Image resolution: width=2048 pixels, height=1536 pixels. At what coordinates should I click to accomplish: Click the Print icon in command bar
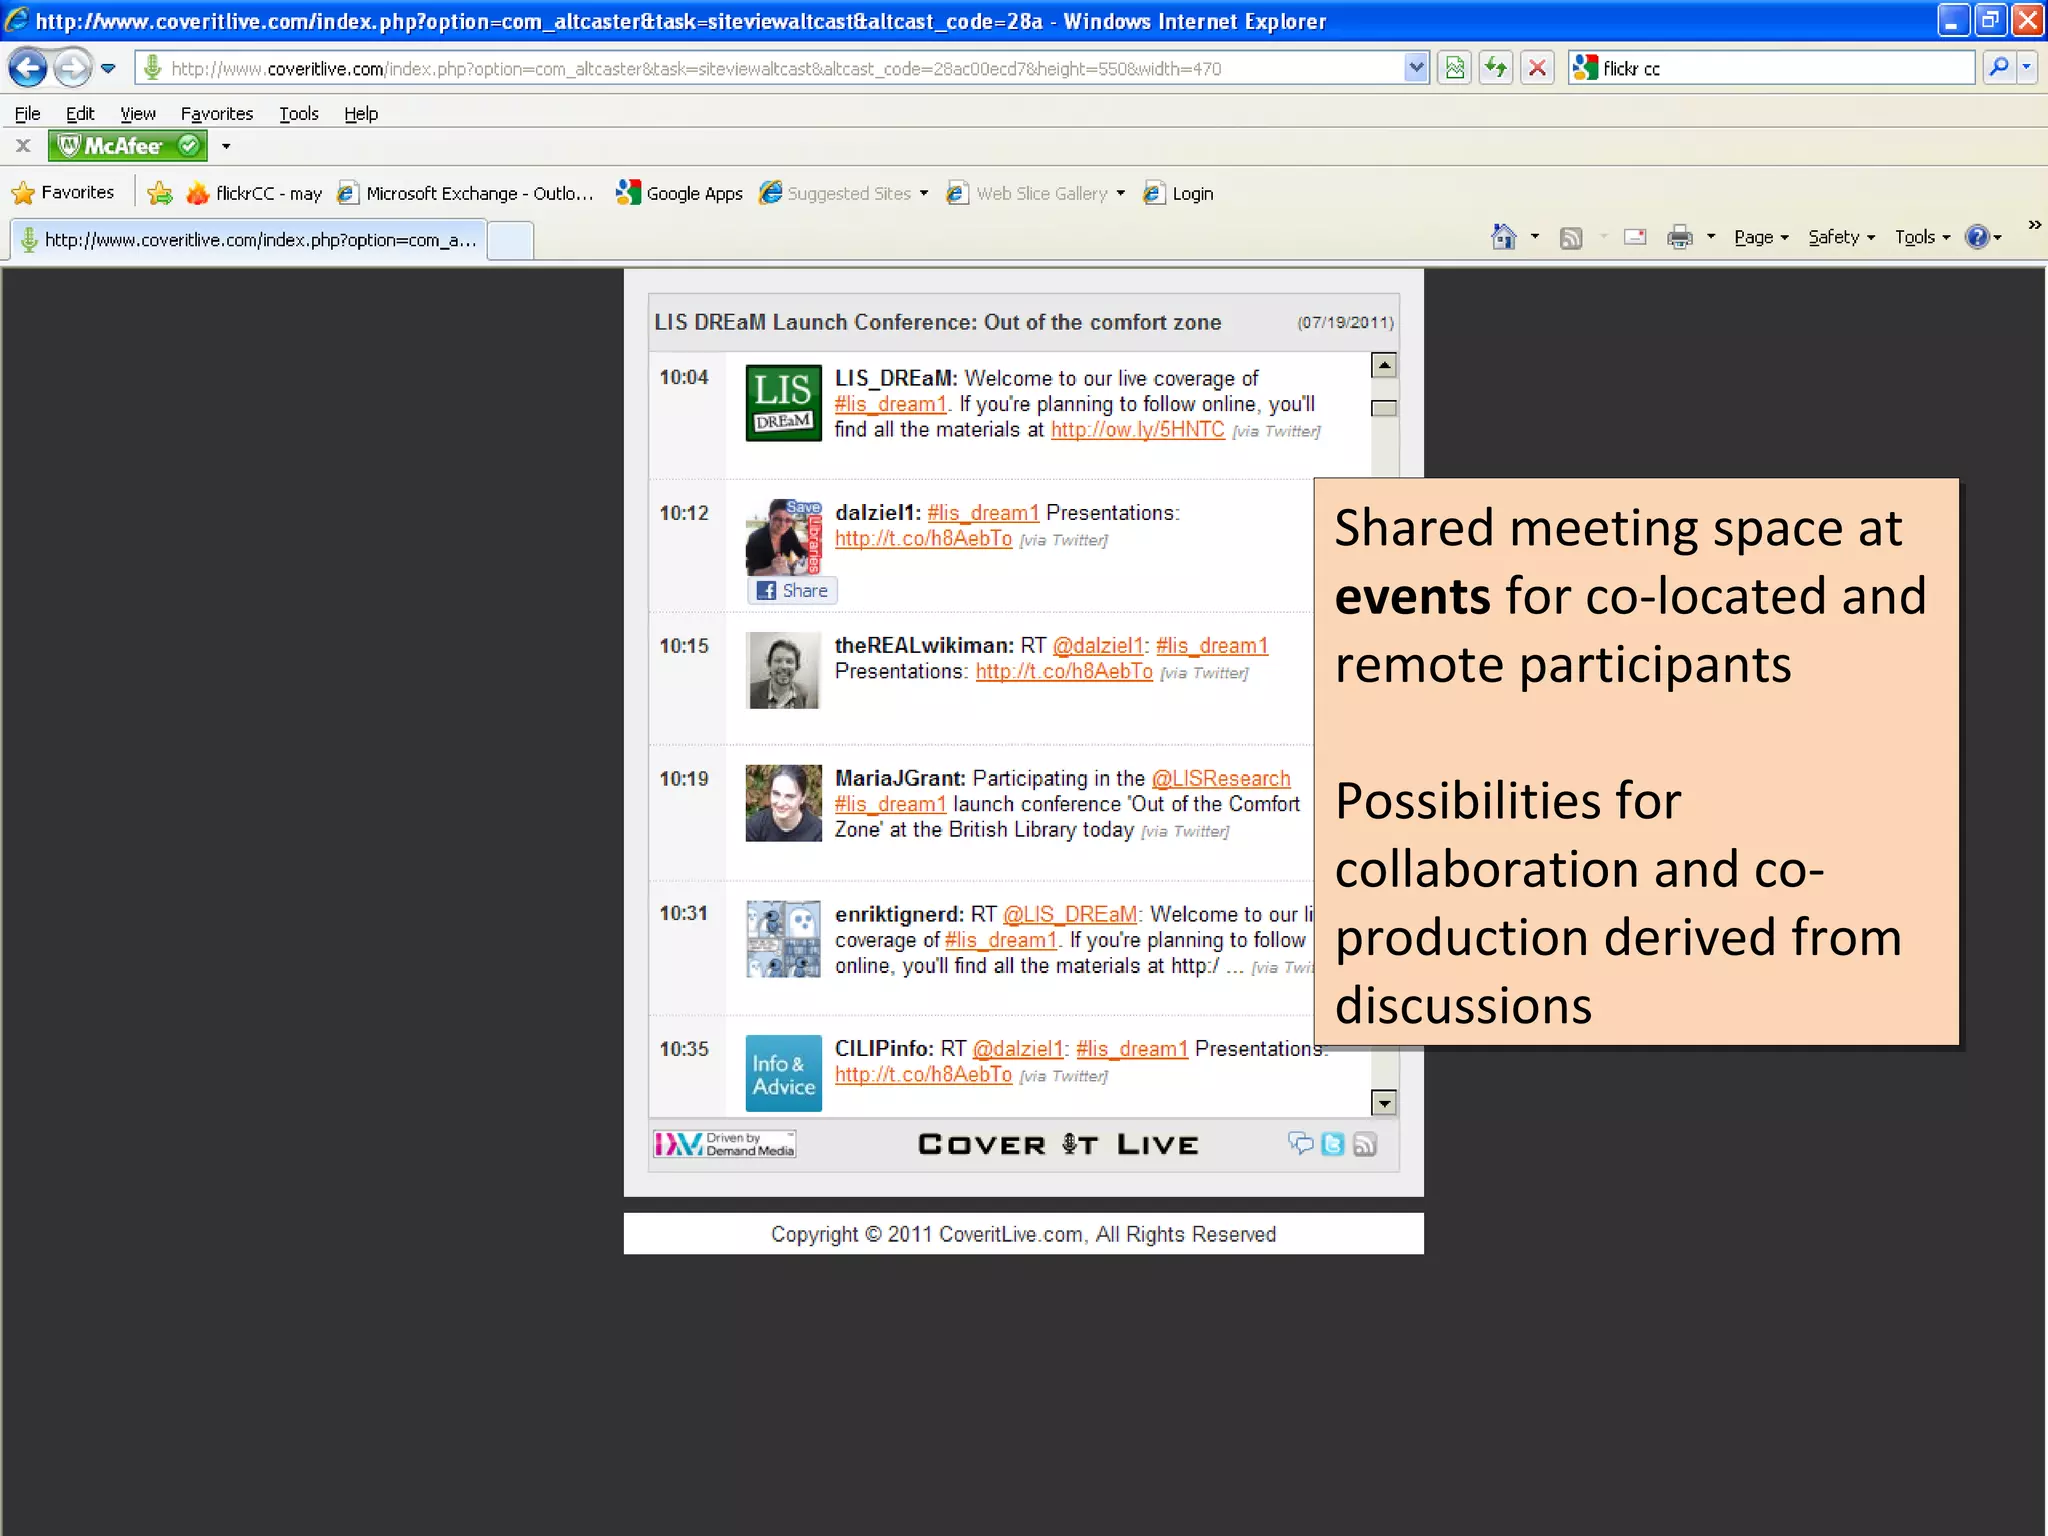(x=1679, y=237)
